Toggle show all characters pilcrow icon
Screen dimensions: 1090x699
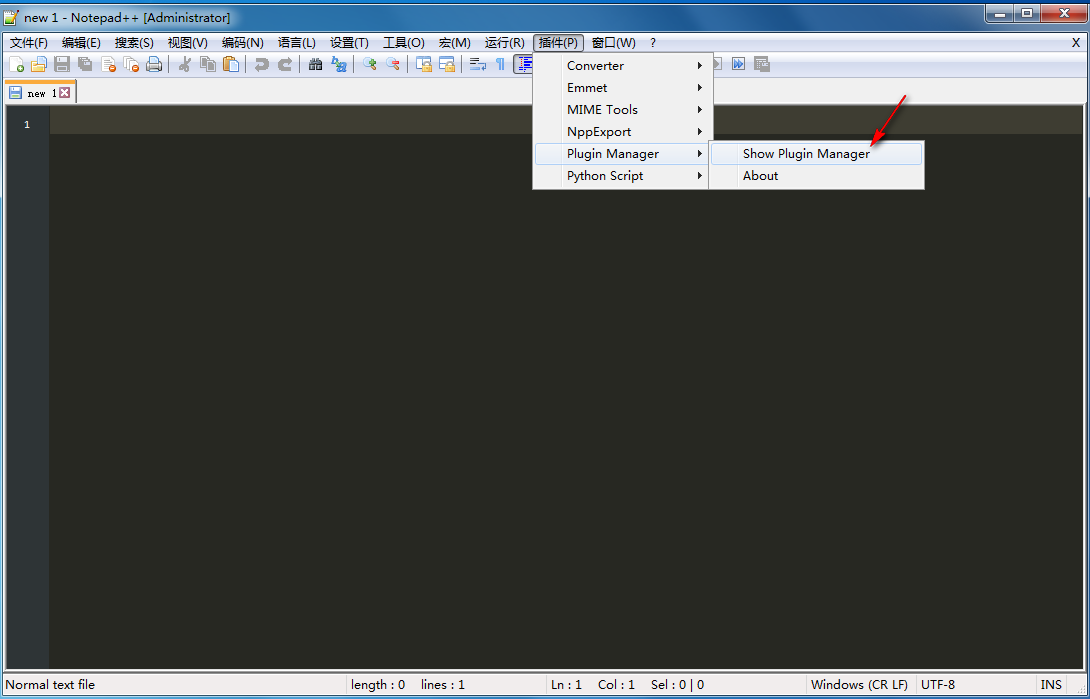pyautogui.click(x=500, y=65)
